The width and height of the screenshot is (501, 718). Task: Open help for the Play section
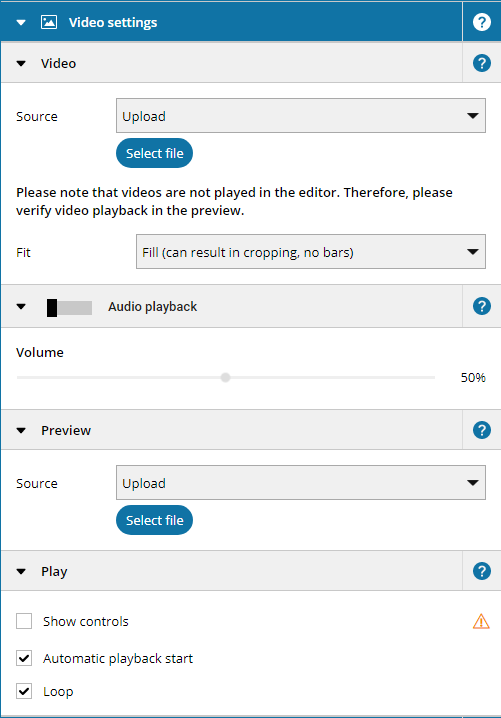coord(481,571)
